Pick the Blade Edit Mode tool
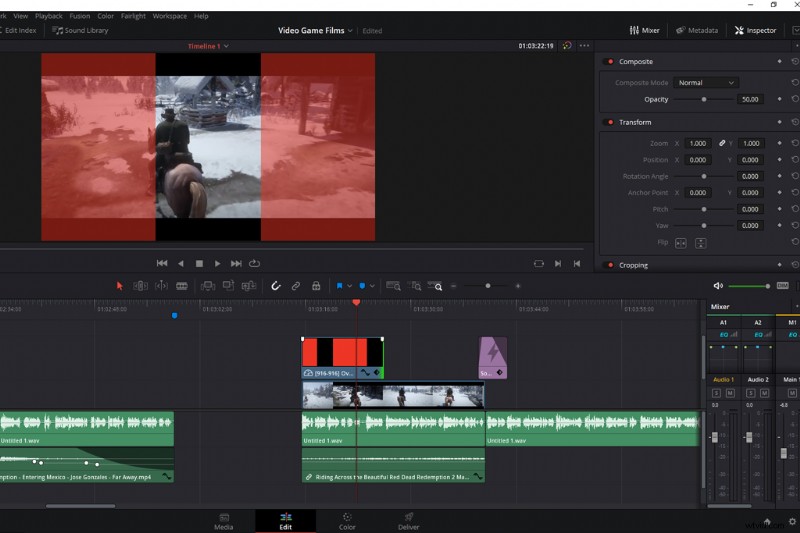 coord(182,286)
